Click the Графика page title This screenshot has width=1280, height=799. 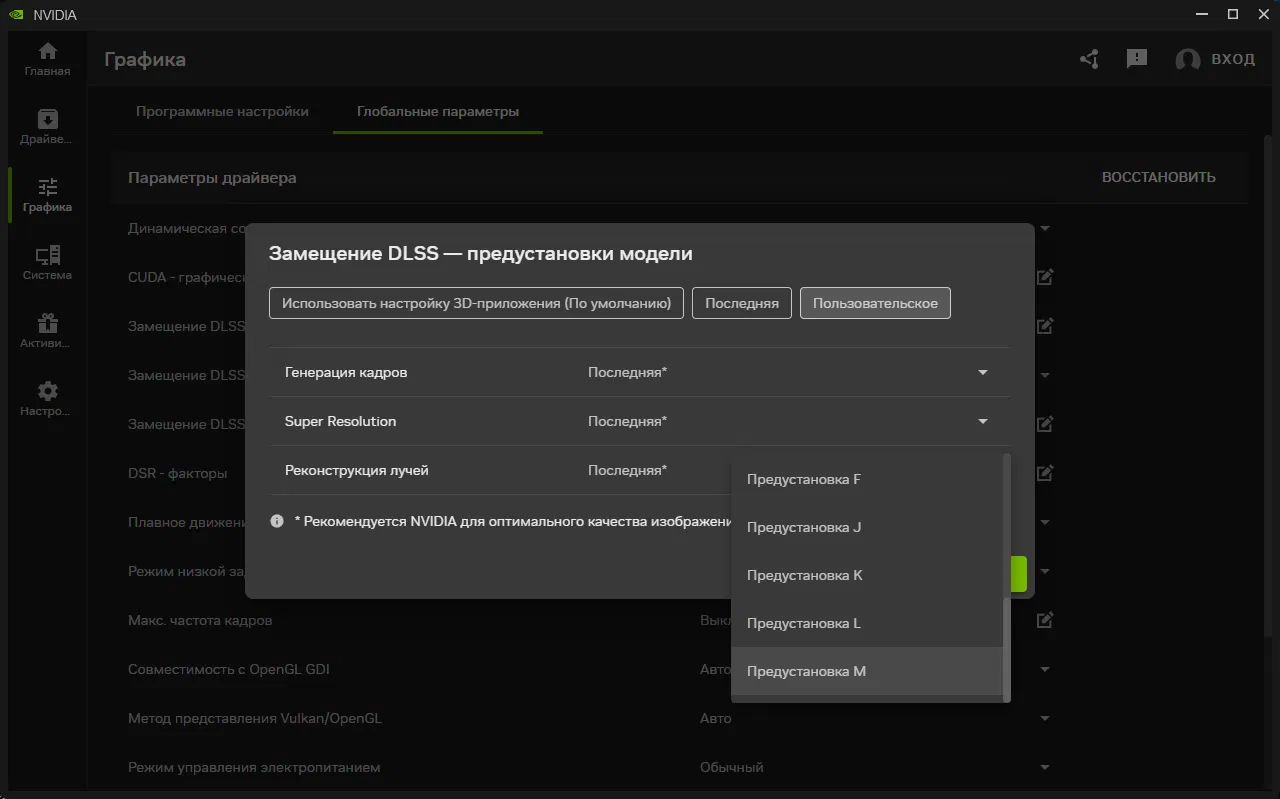145,59
